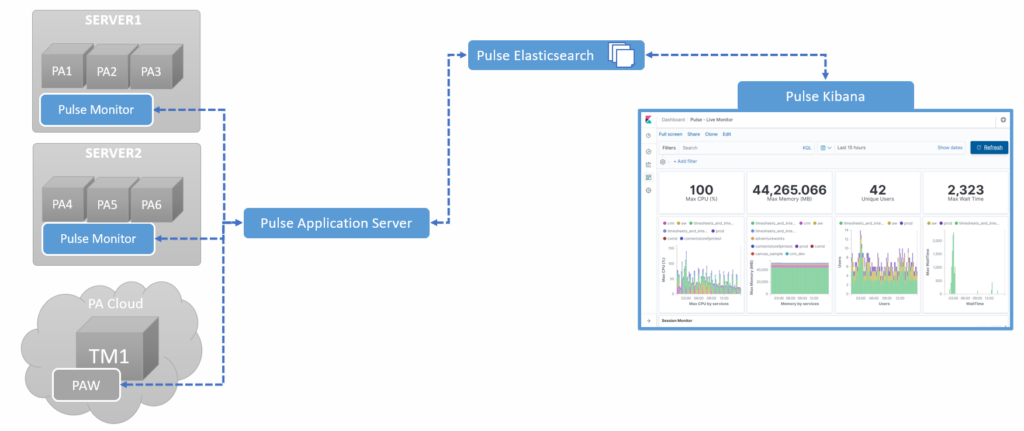1024x431 pixels.
Task: Toggle prod legend in Users chart
Action: pos(906,223)
